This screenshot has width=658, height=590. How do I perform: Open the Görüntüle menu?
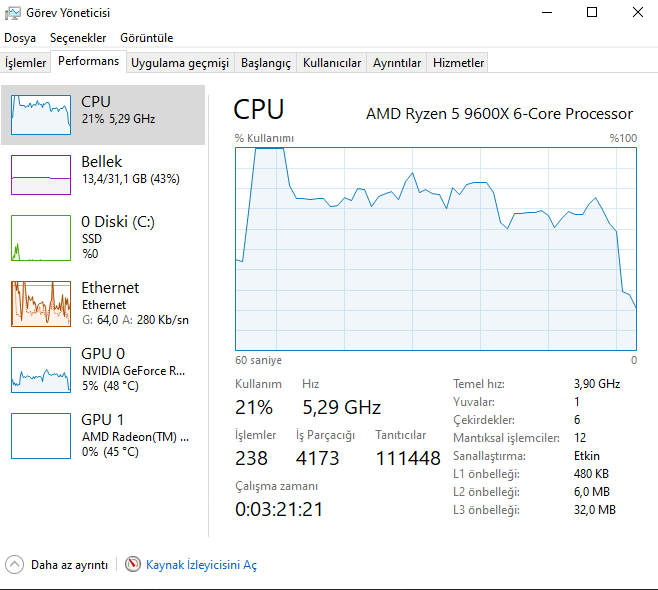[x=147, y=38]
